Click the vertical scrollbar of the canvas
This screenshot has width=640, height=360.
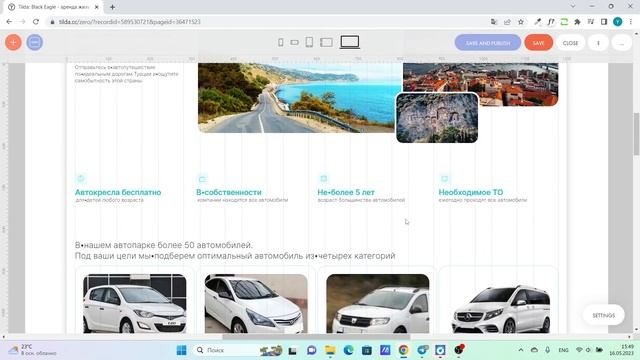[636, 134]
